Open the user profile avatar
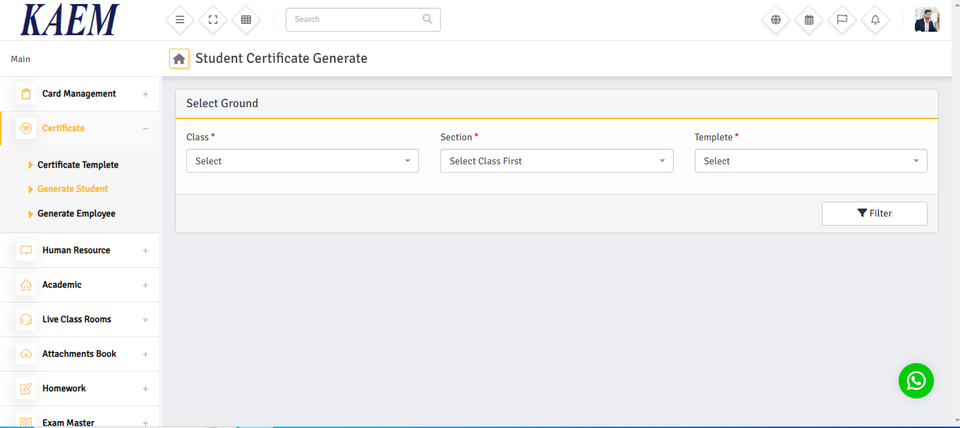This screenshot has width=960, height=428. [927, 20]
